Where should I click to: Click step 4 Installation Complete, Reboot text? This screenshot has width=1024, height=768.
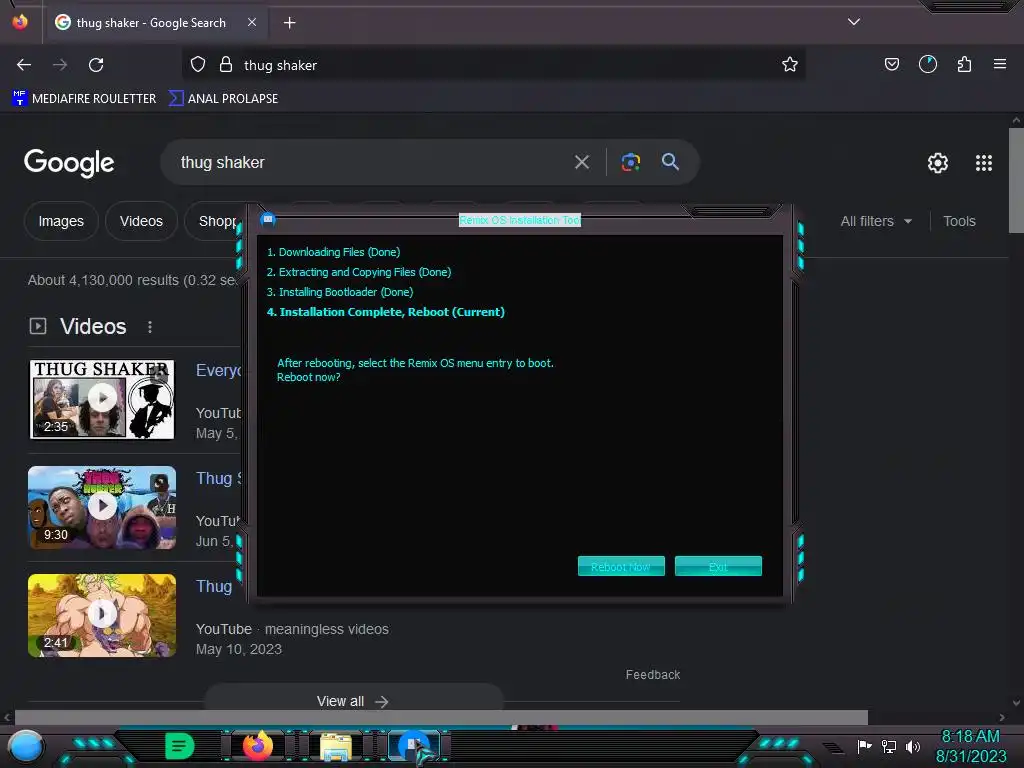click(x=385, y=312)
